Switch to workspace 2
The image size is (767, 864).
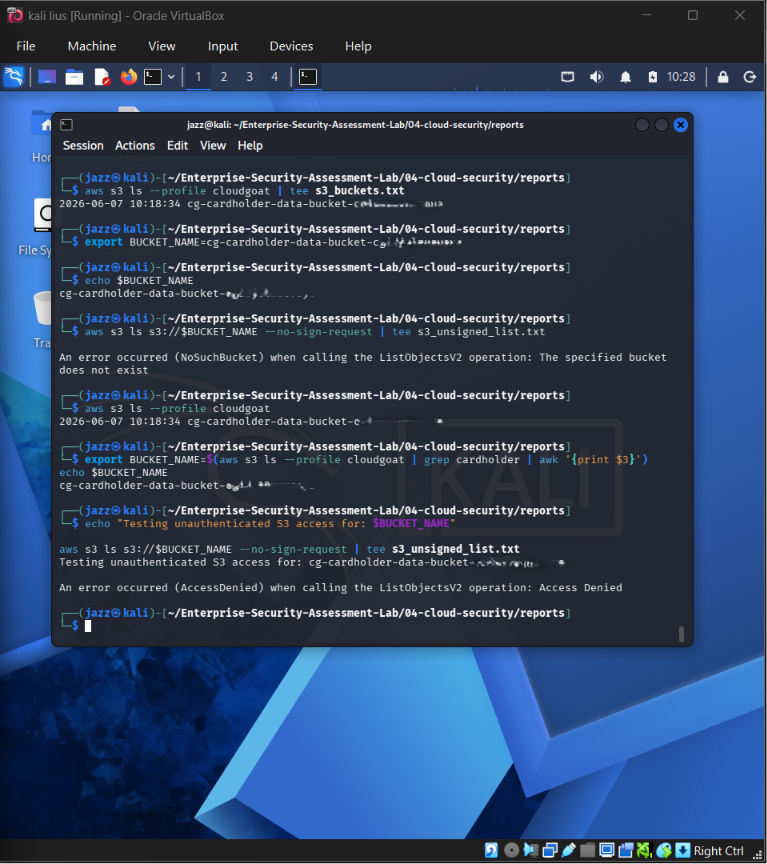tap(224, 77)
